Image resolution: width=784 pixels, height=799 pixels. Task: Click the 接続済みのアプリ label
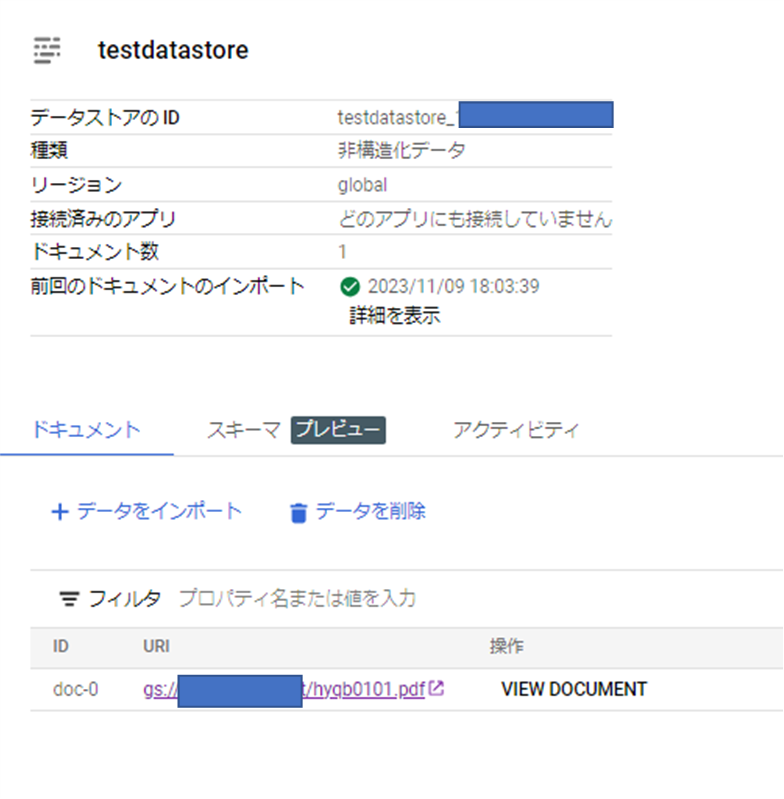tap(103, 219)
